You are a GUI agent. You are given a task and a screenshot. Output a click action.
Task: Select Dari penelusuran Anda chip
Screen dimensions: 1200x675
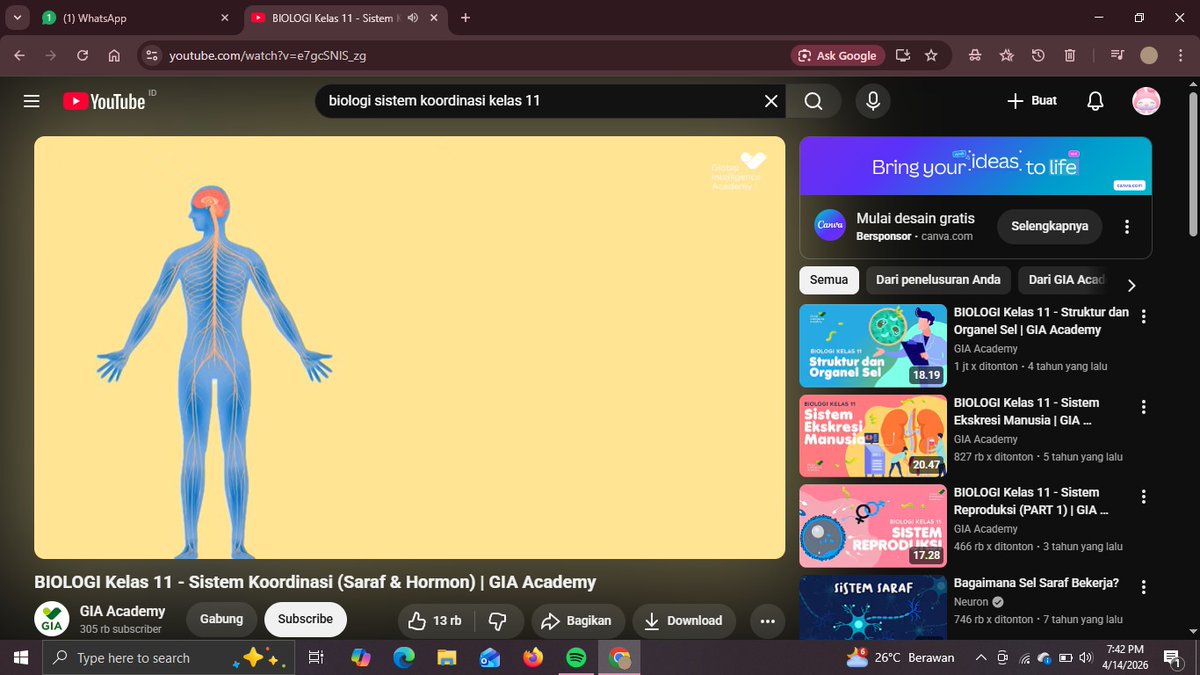938,280
